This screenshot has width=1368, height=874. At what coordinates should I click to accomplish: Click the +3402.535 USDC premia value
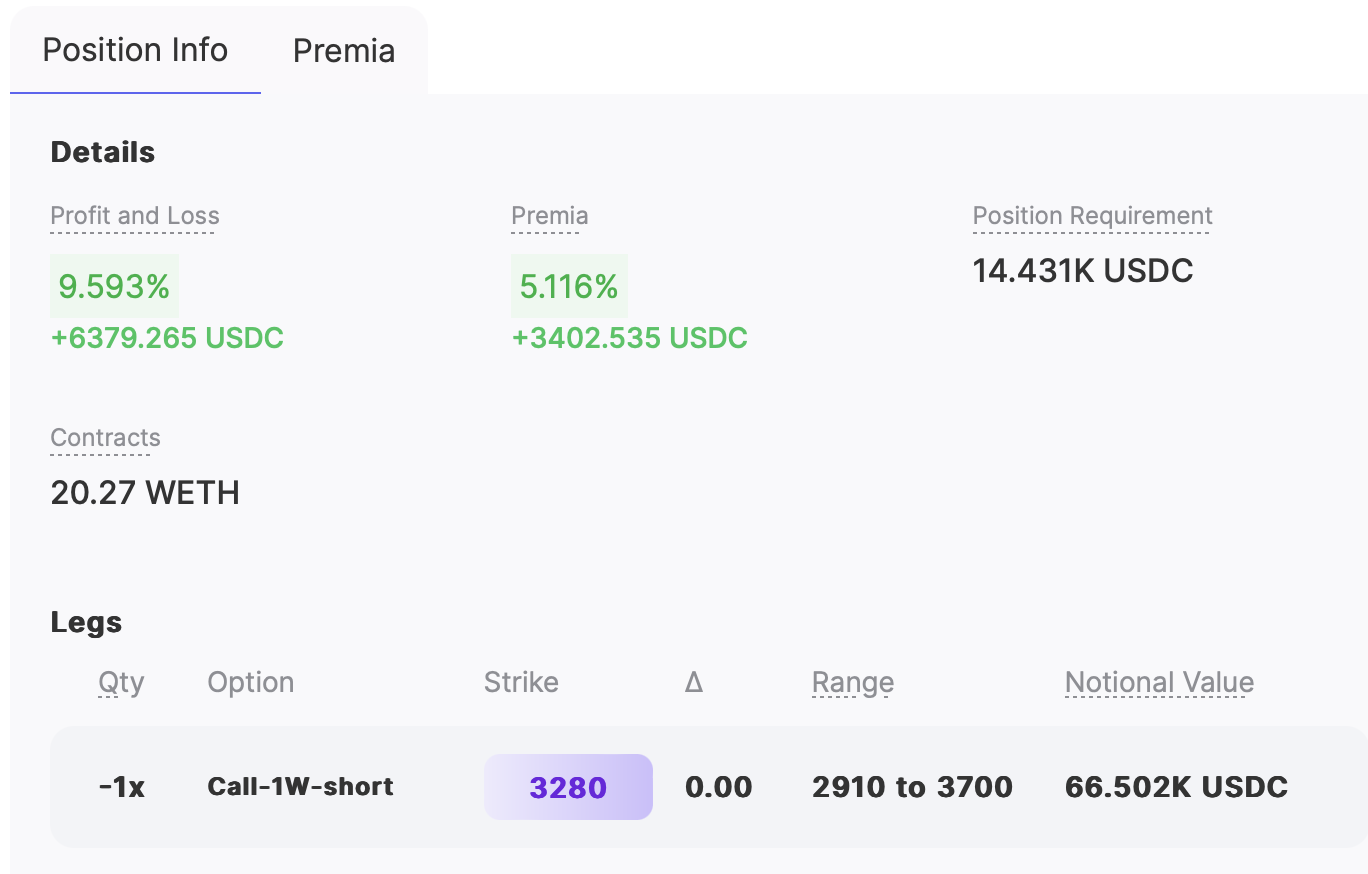click(x=630, y=338)
